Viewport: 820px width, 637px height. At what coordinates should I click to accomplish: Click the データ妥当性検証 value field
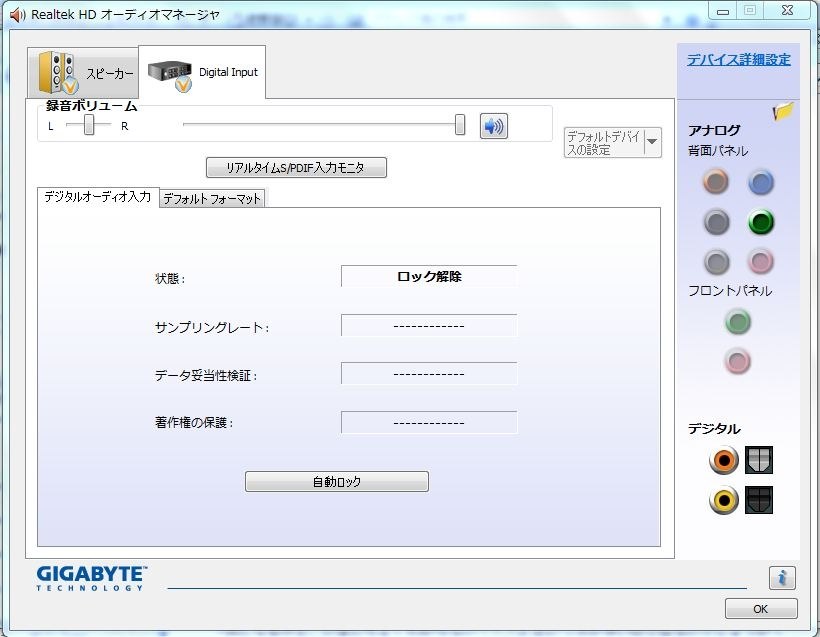(429, 374)
